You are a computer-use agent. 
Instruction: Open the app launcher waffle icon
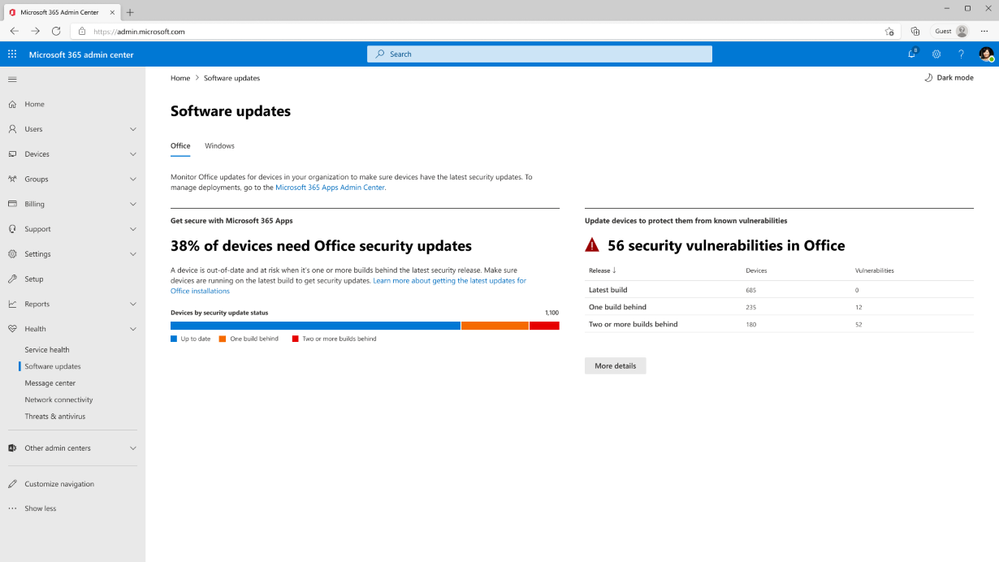click(x=12, y=54)
